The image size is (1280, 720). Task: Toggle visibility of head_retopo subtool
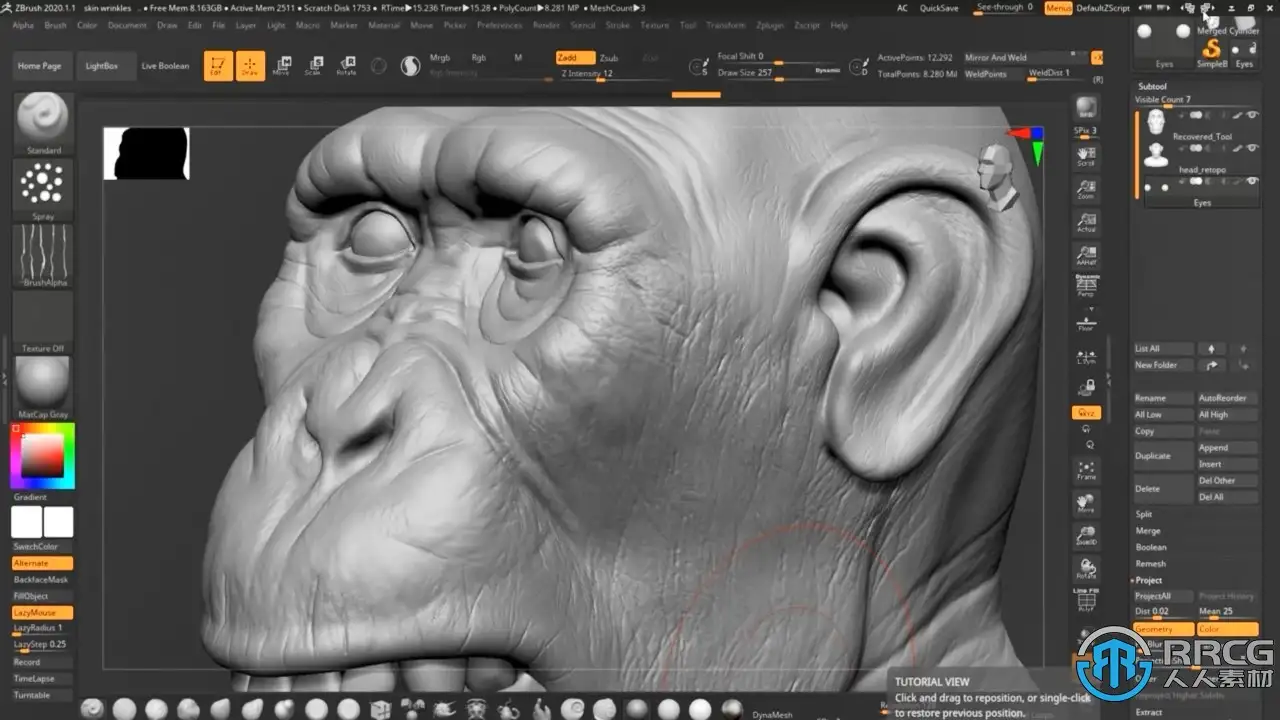(x=1250, y=149)
